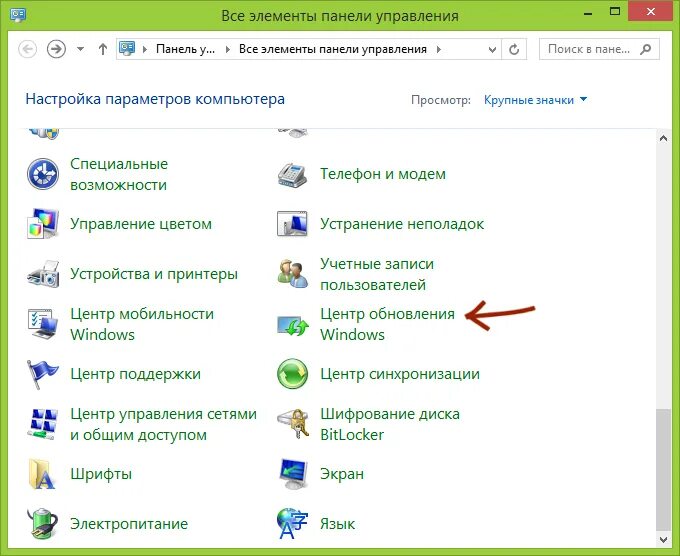Close the Control Panel window
This screenshot has height=556, width=680.
[x=650, y=12]
